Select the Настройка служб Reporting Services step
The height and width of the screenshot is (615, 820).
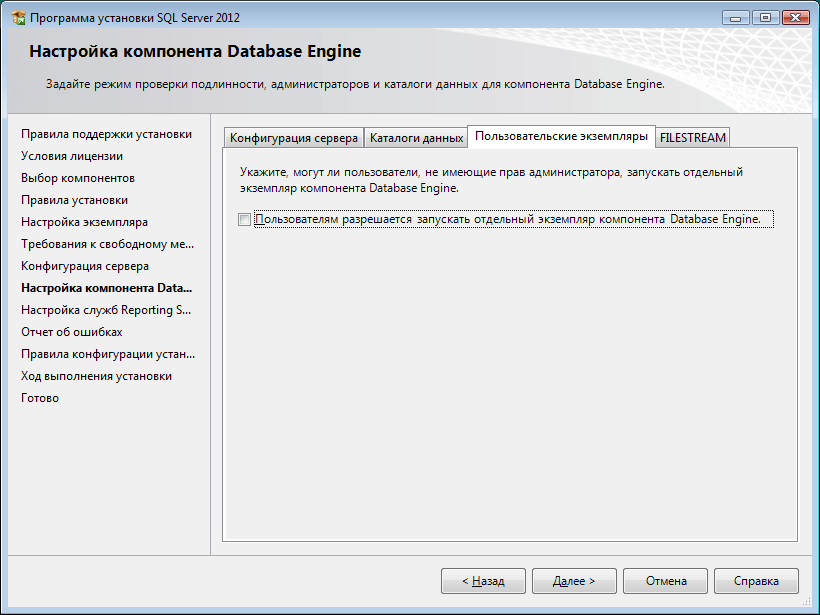tap(105, 310)
